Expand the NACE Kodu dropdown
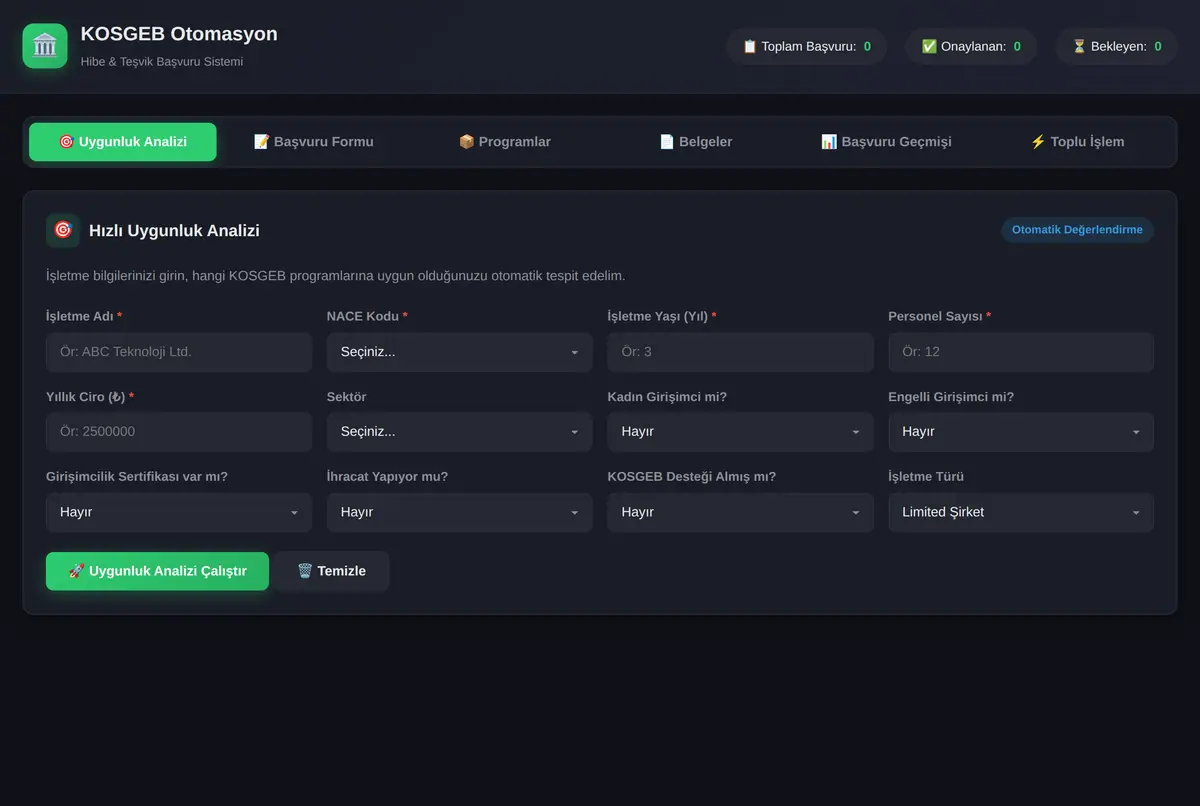The width and height of the screenshot is (1200, 806). click(460, 352)
